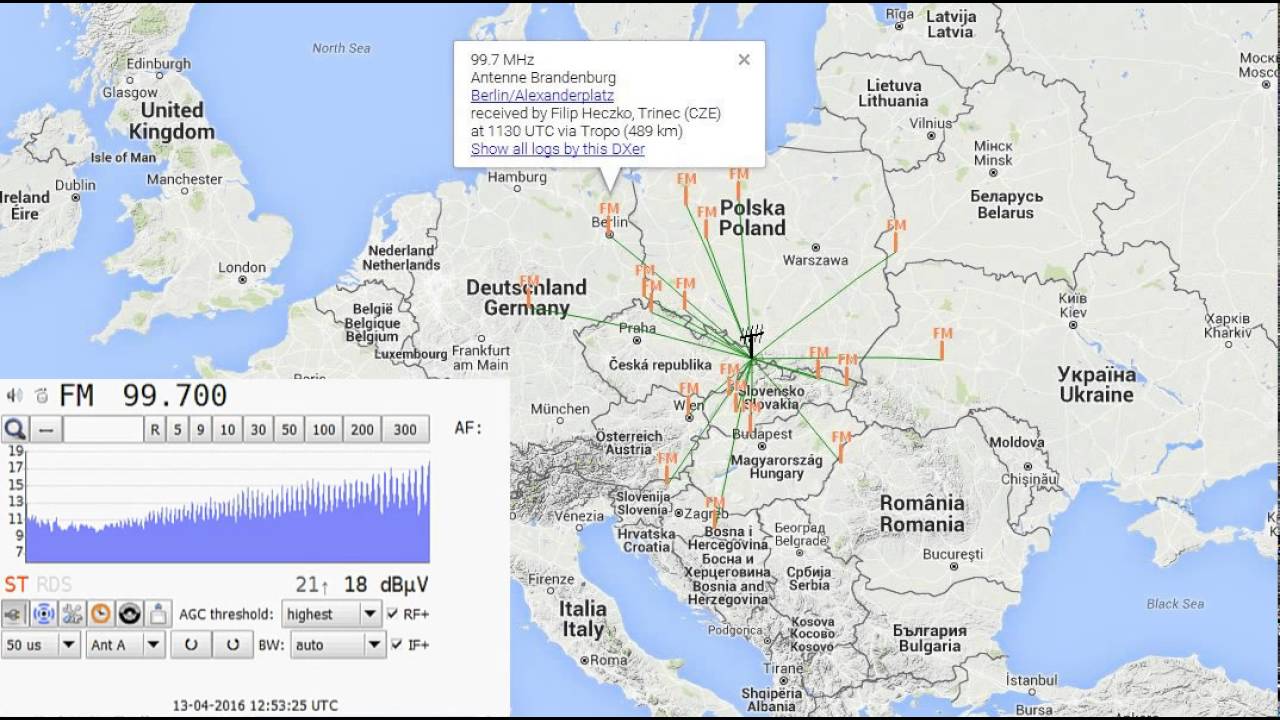
Task: Click Show all logs by this DXer
Action: click(558, 149)
